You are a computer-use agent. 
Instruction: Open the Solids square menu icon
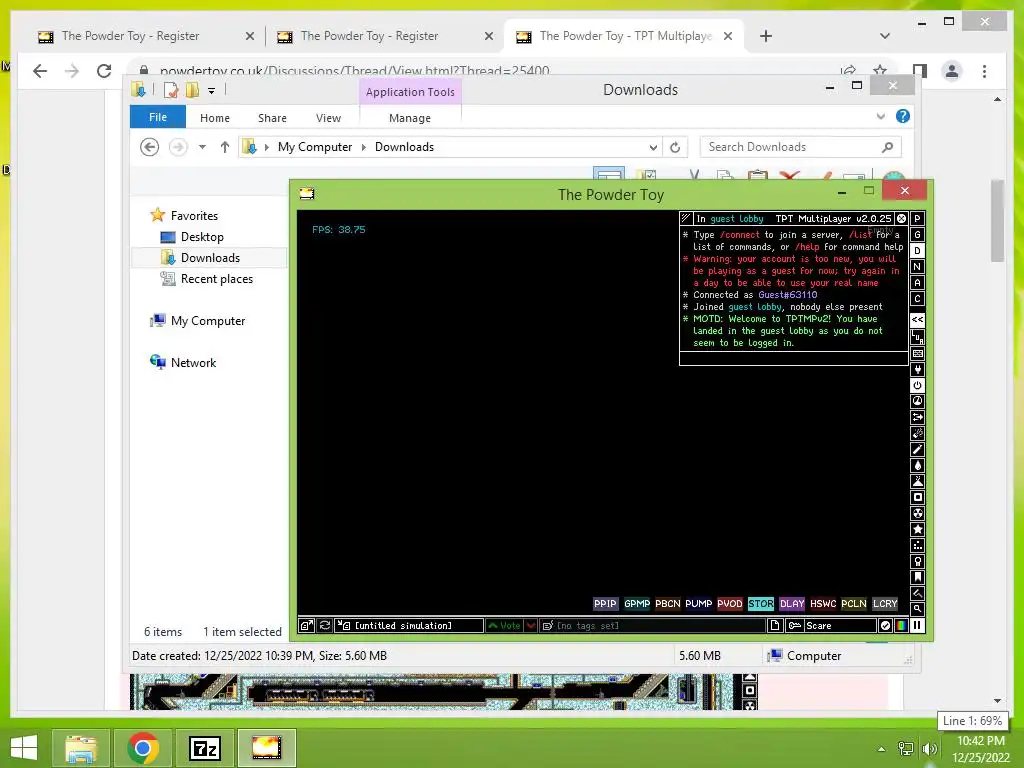[x=917, y=497]
